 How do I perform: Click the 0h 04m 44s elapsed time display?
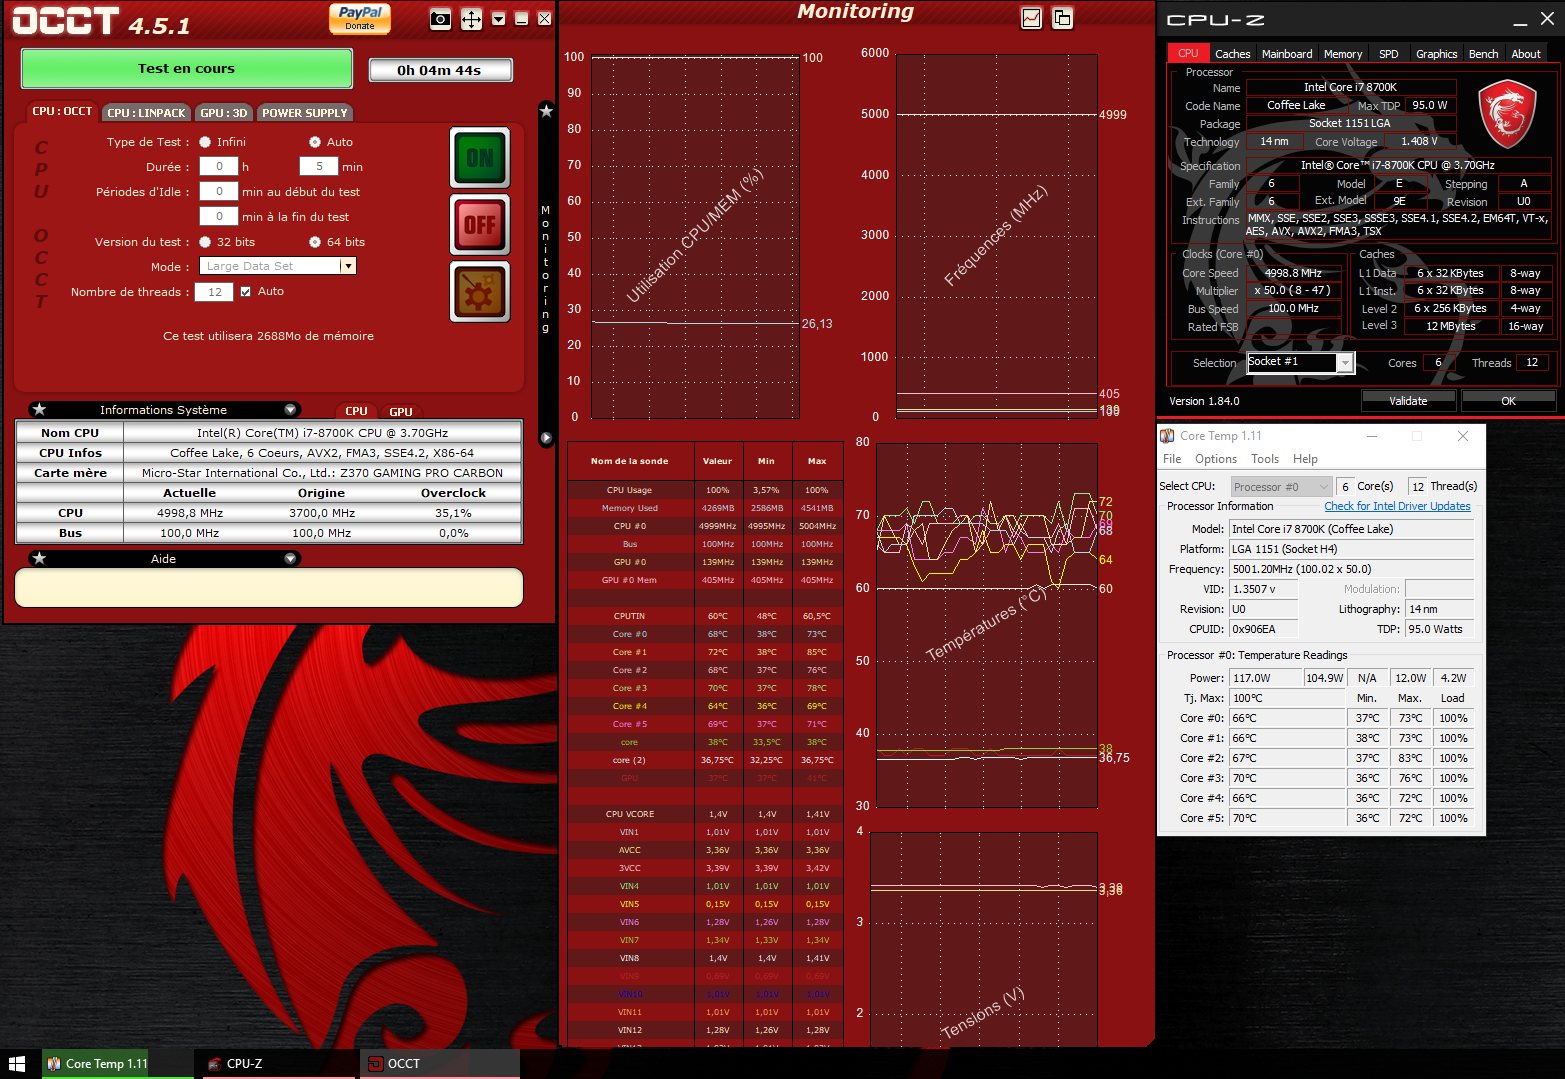440,70
